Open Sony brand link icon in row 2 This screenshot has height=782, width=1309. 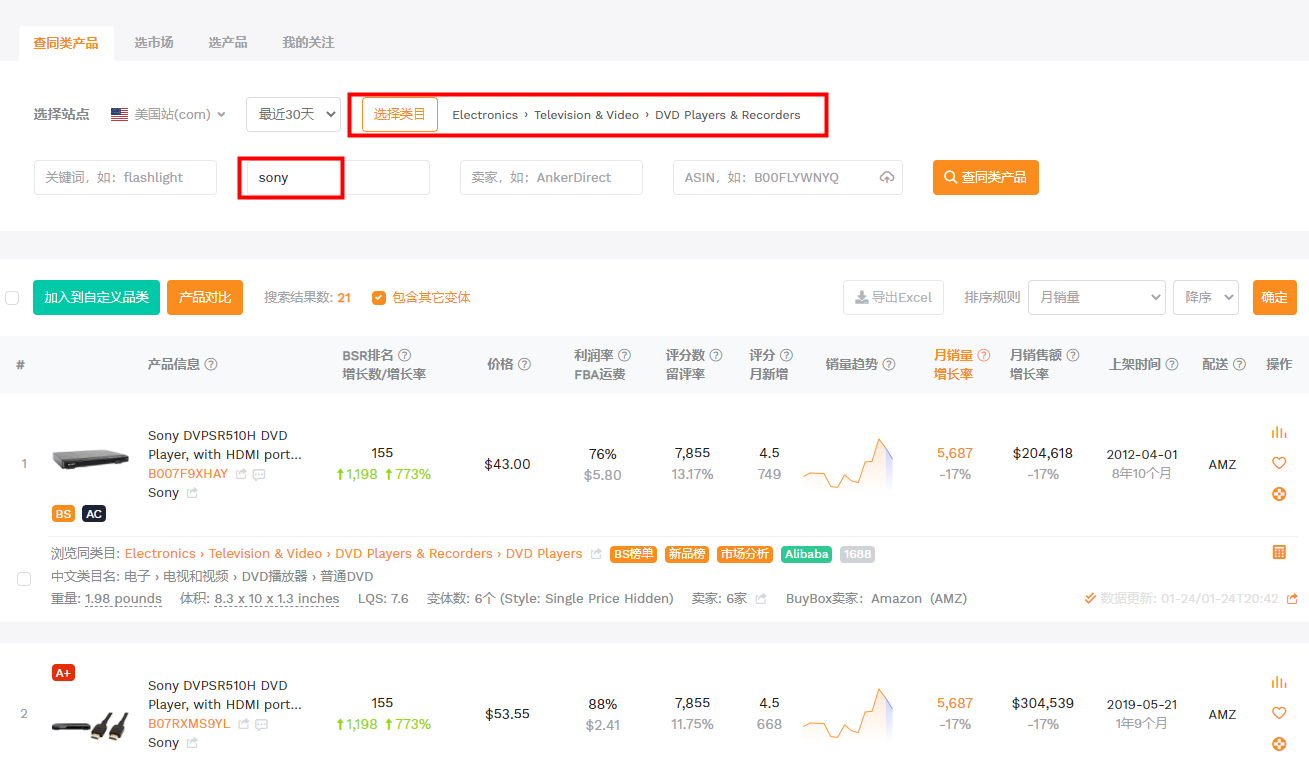coord(192,743)
